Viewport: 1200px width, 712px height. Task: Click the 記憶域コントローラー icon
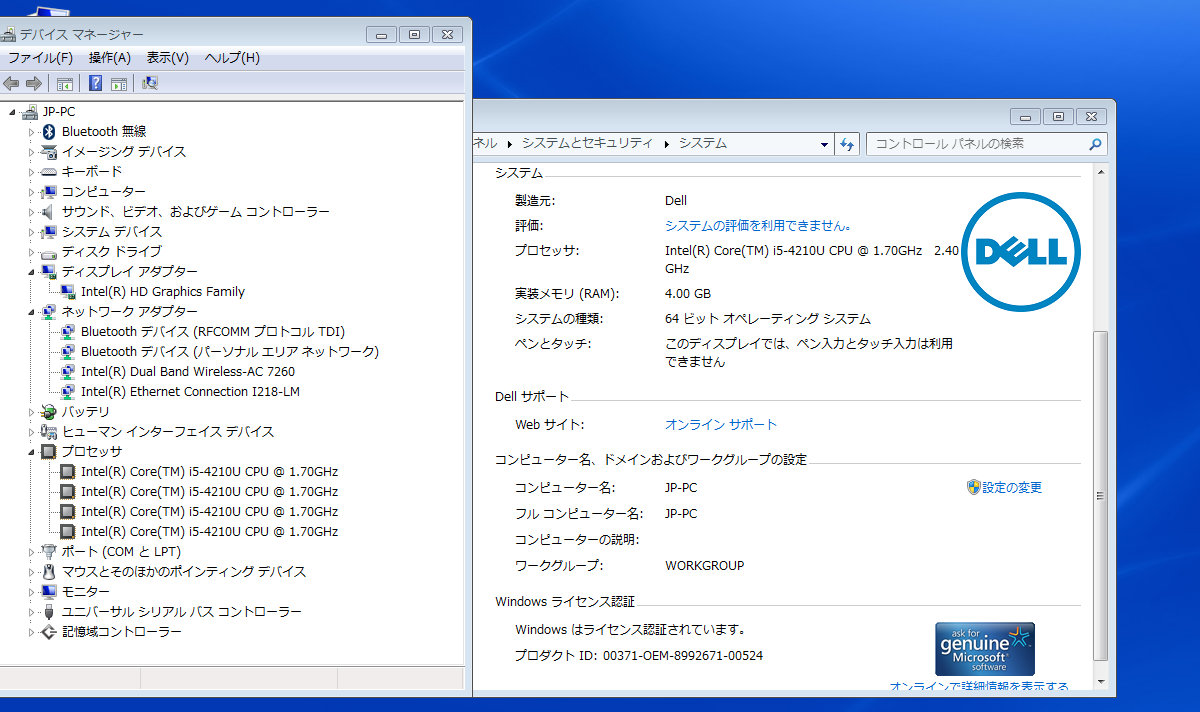tap(49, 631)
